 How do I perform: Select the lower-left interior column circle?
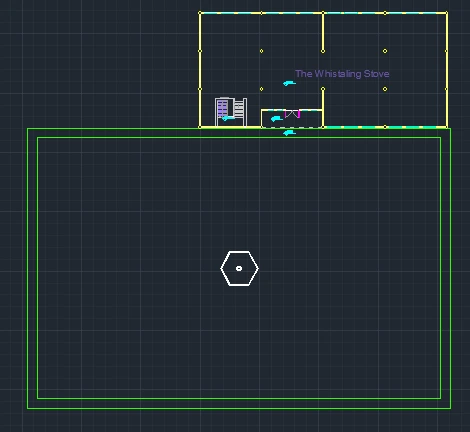pos(261,89)
